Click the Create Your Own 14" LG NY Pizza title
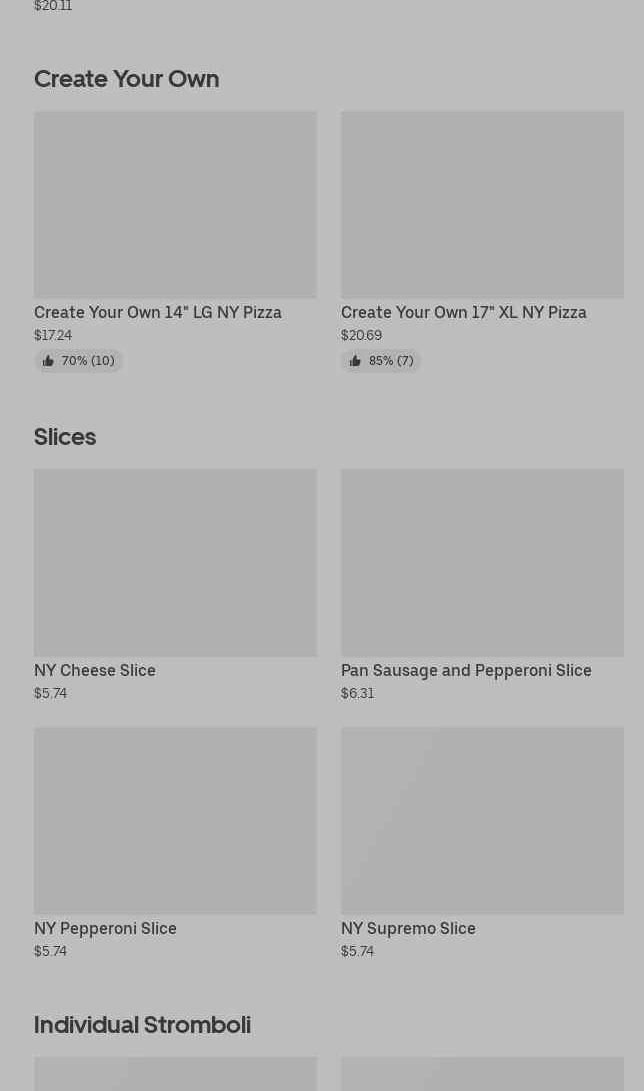Viewport: 644px width, 1091px height. [x=158, y=312]
